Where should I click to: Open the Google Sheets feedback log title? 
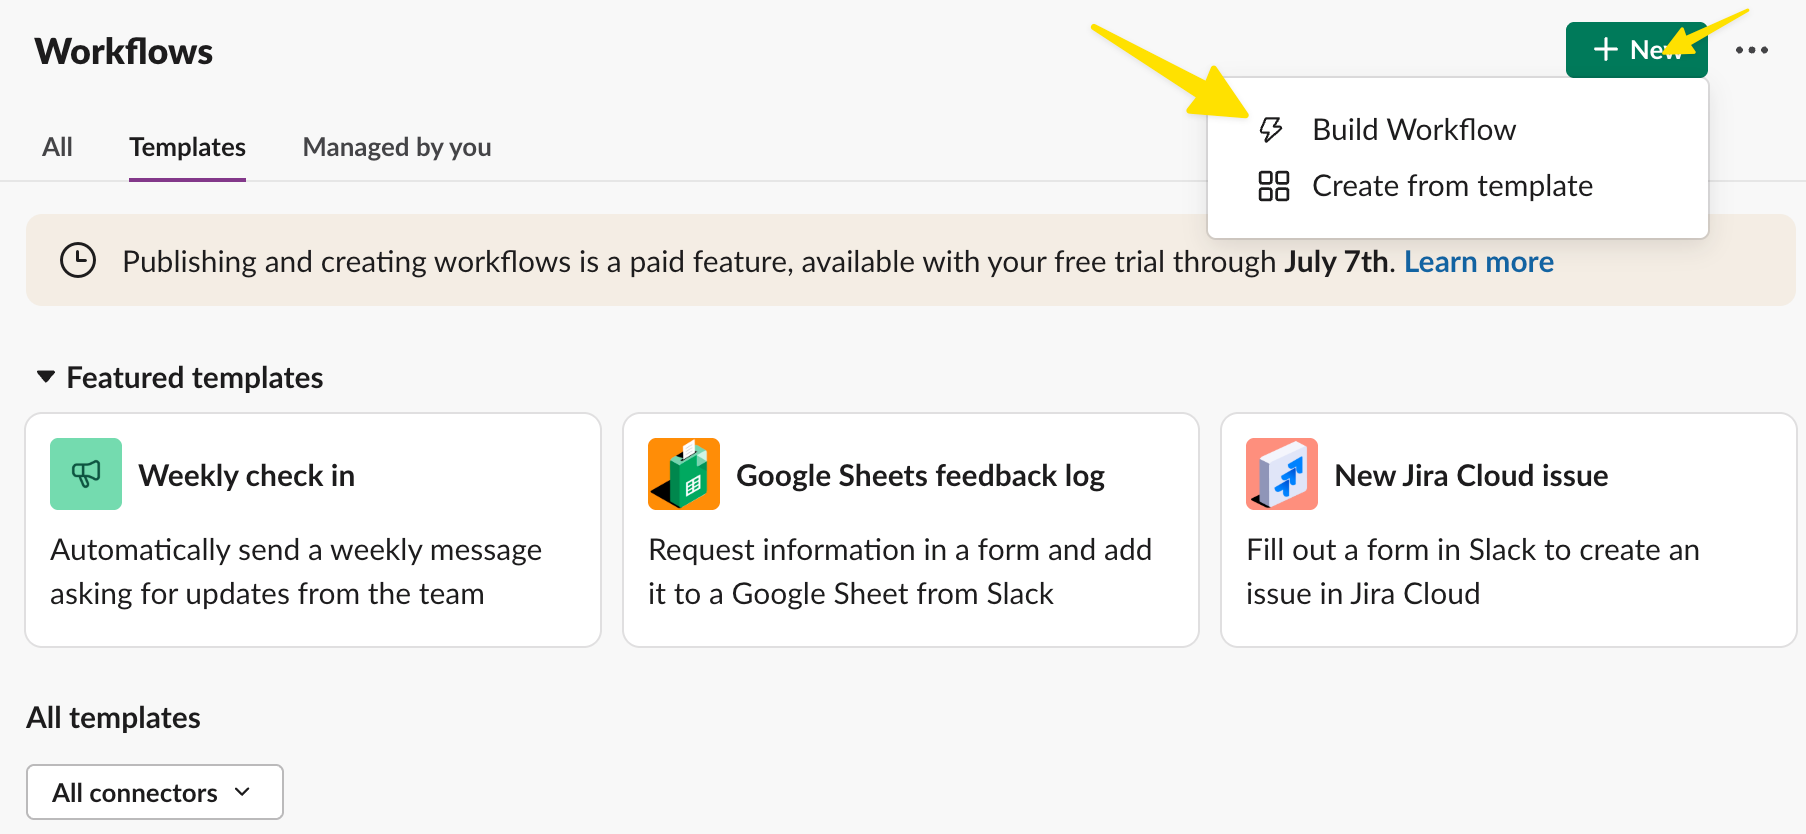click(x=920, y=475)
